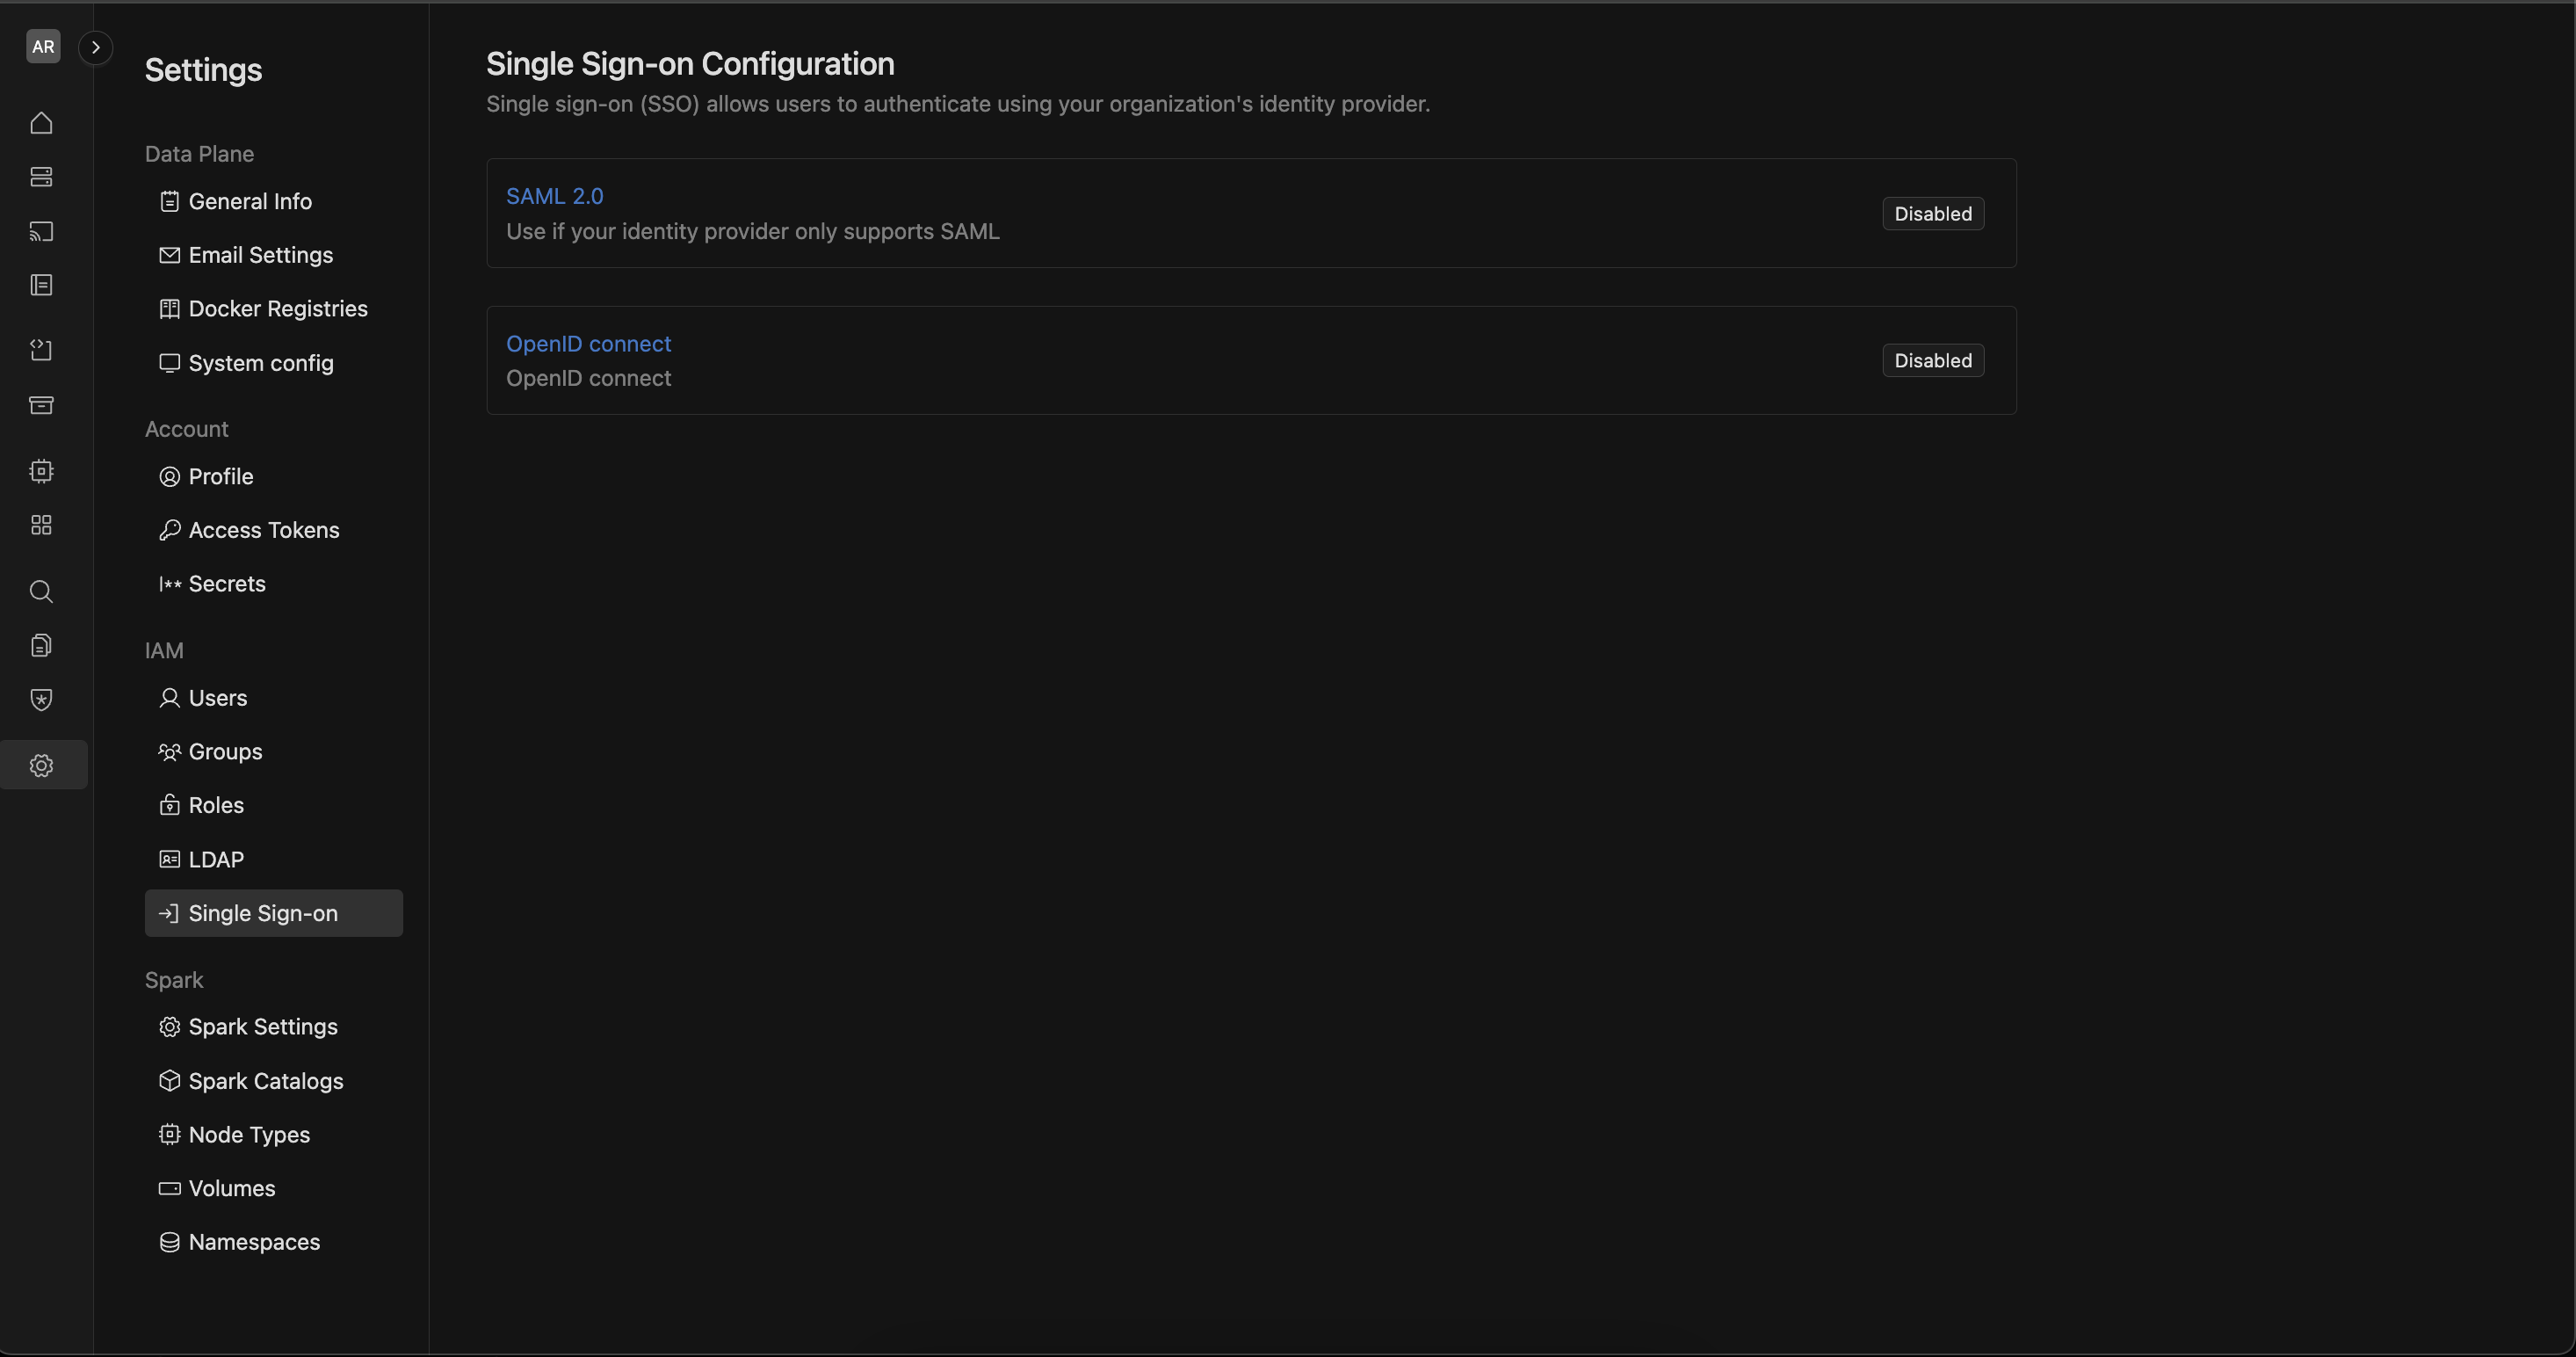Open the Home icon in the left rail
The height and width of the screenshot is (1357, 2576).
(41, 123)
